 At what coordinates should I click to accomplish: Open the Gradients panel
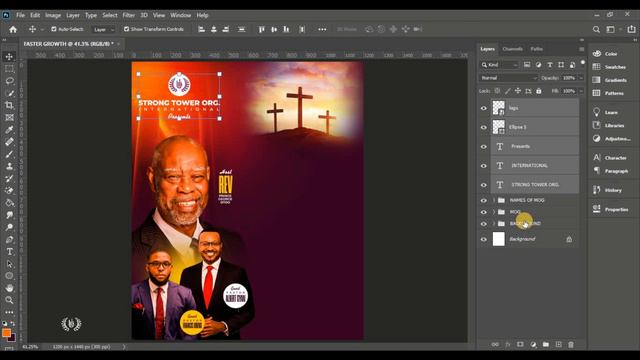[610, 80]
